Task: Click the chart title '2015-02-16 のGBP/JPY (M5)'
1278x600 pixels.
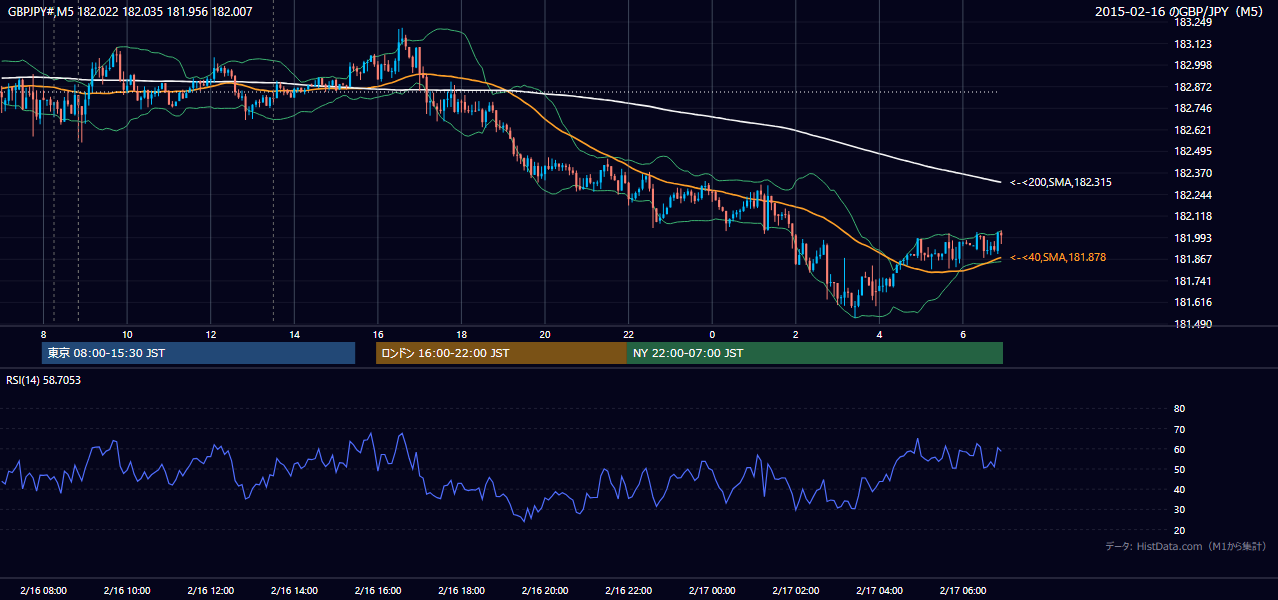Action: pyautogui.click(x=1181, y=12)
